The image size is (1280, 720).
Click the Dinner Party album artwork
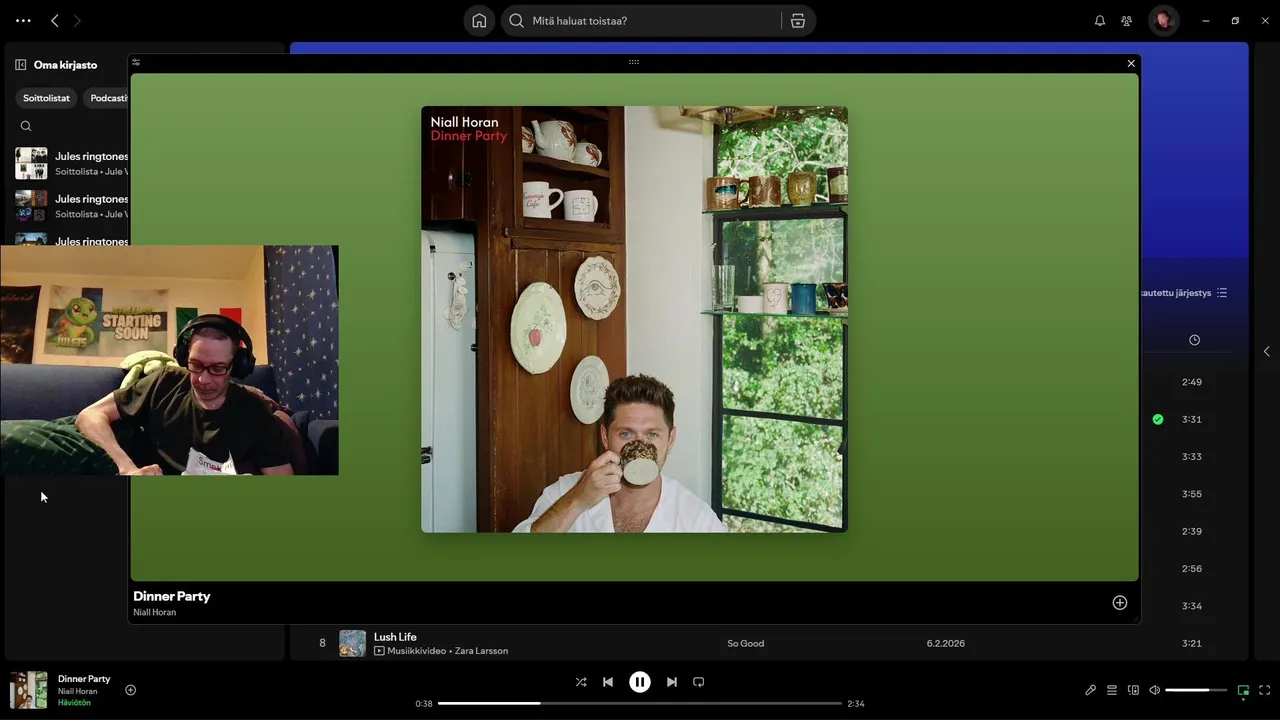tap(634, 319)
